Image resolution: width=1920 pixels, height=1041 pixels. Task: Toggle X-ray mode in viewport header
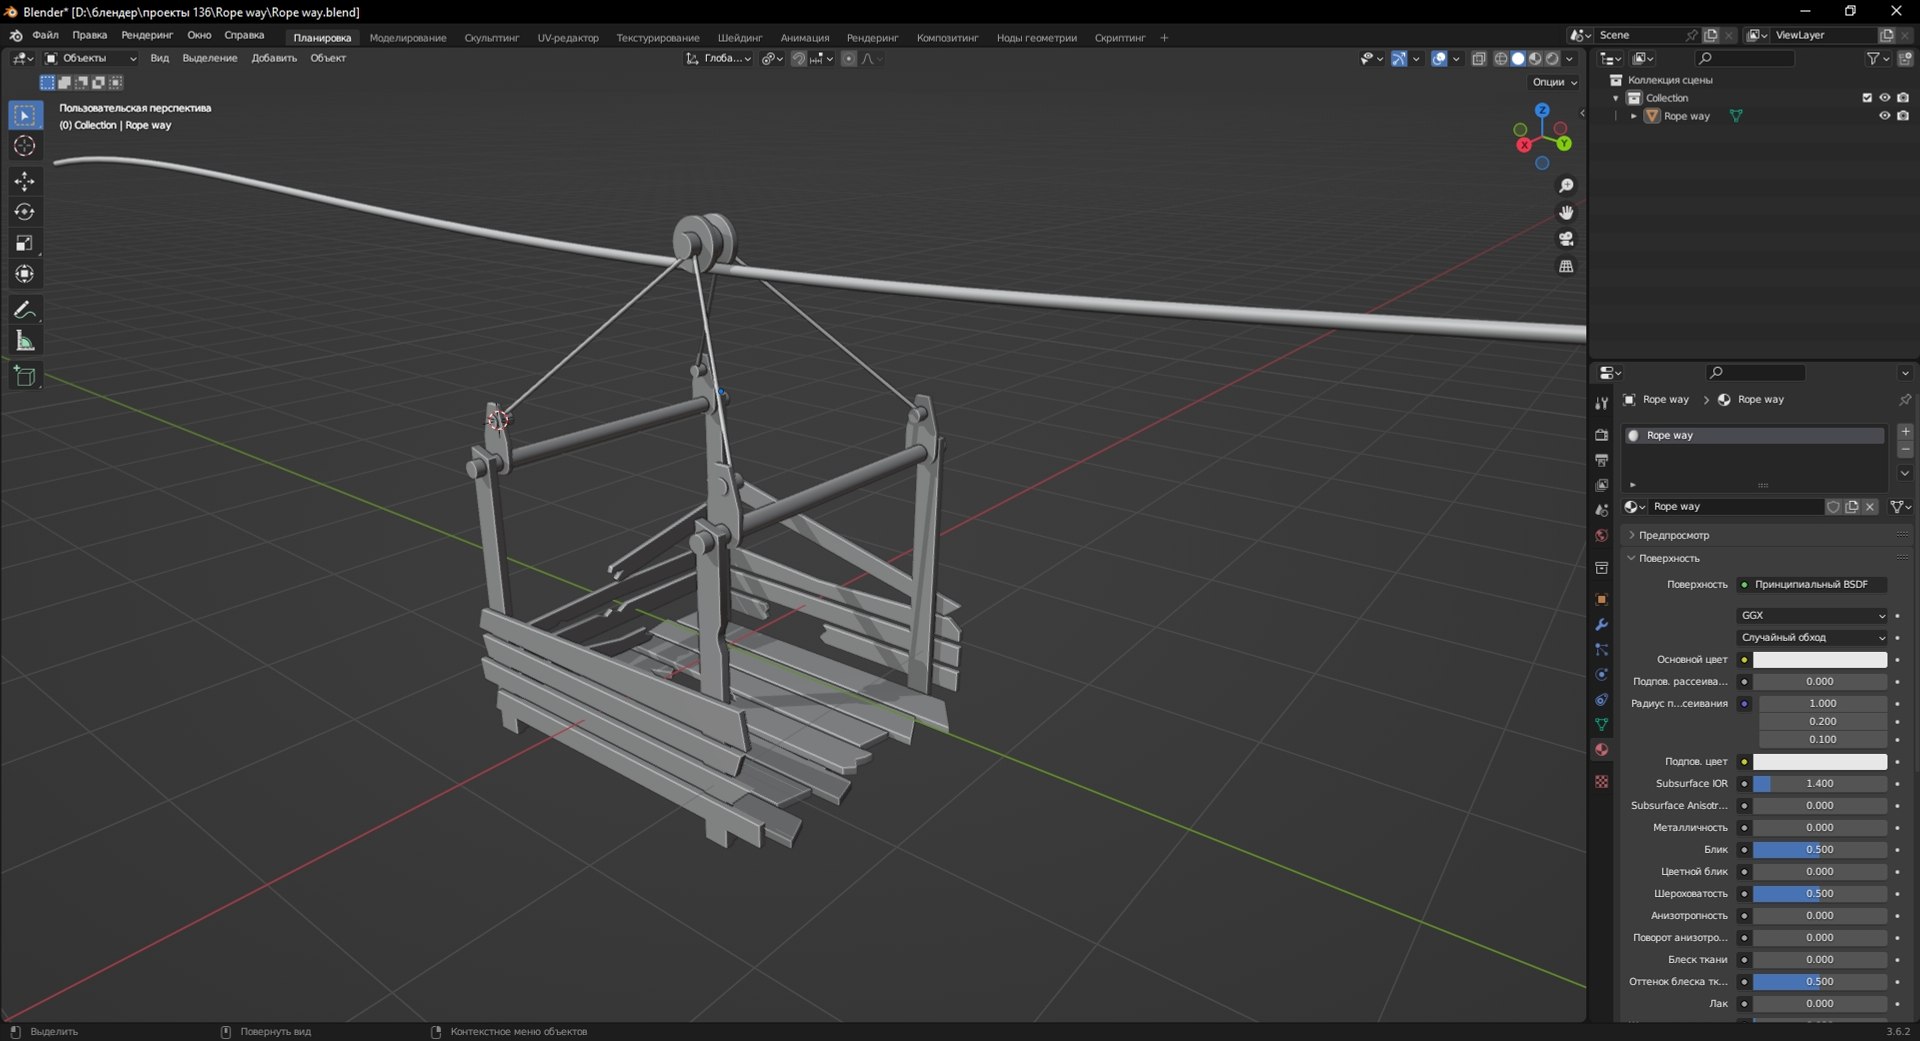[x=1479, y=59]
